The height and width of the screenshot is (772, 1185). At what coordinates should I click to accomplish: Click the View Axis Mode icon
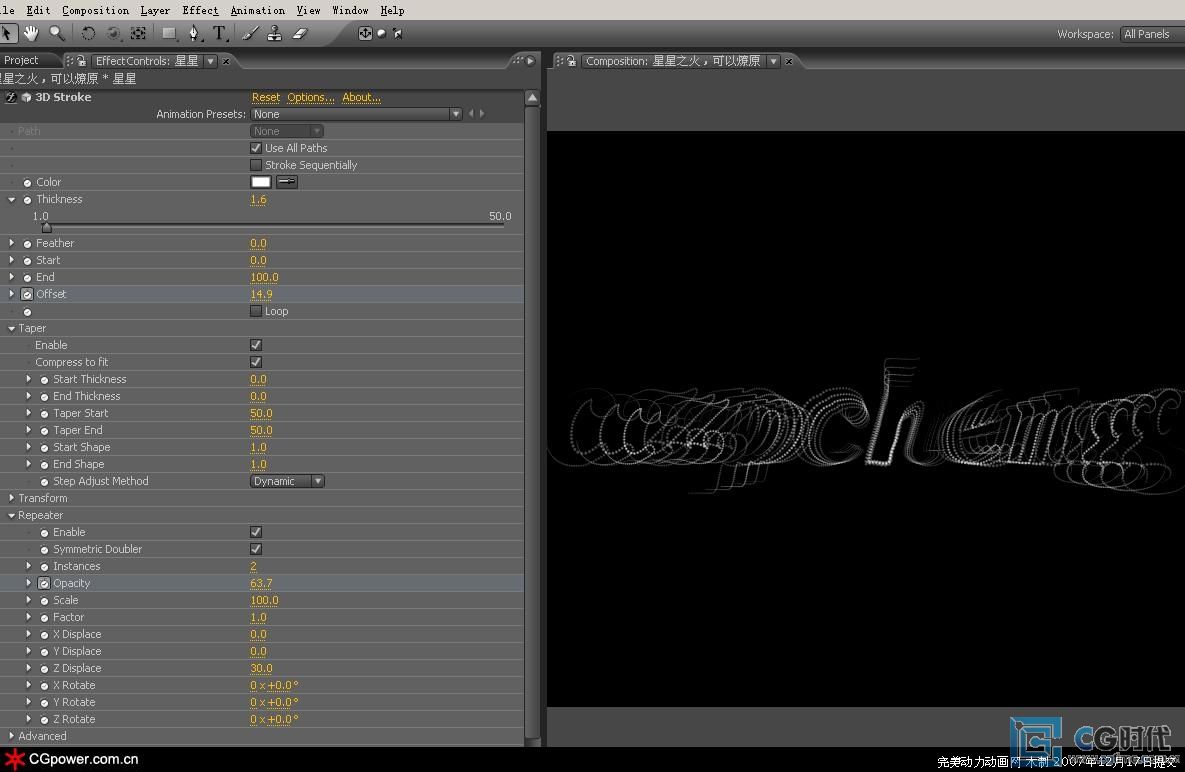click(x=398, y=33)
